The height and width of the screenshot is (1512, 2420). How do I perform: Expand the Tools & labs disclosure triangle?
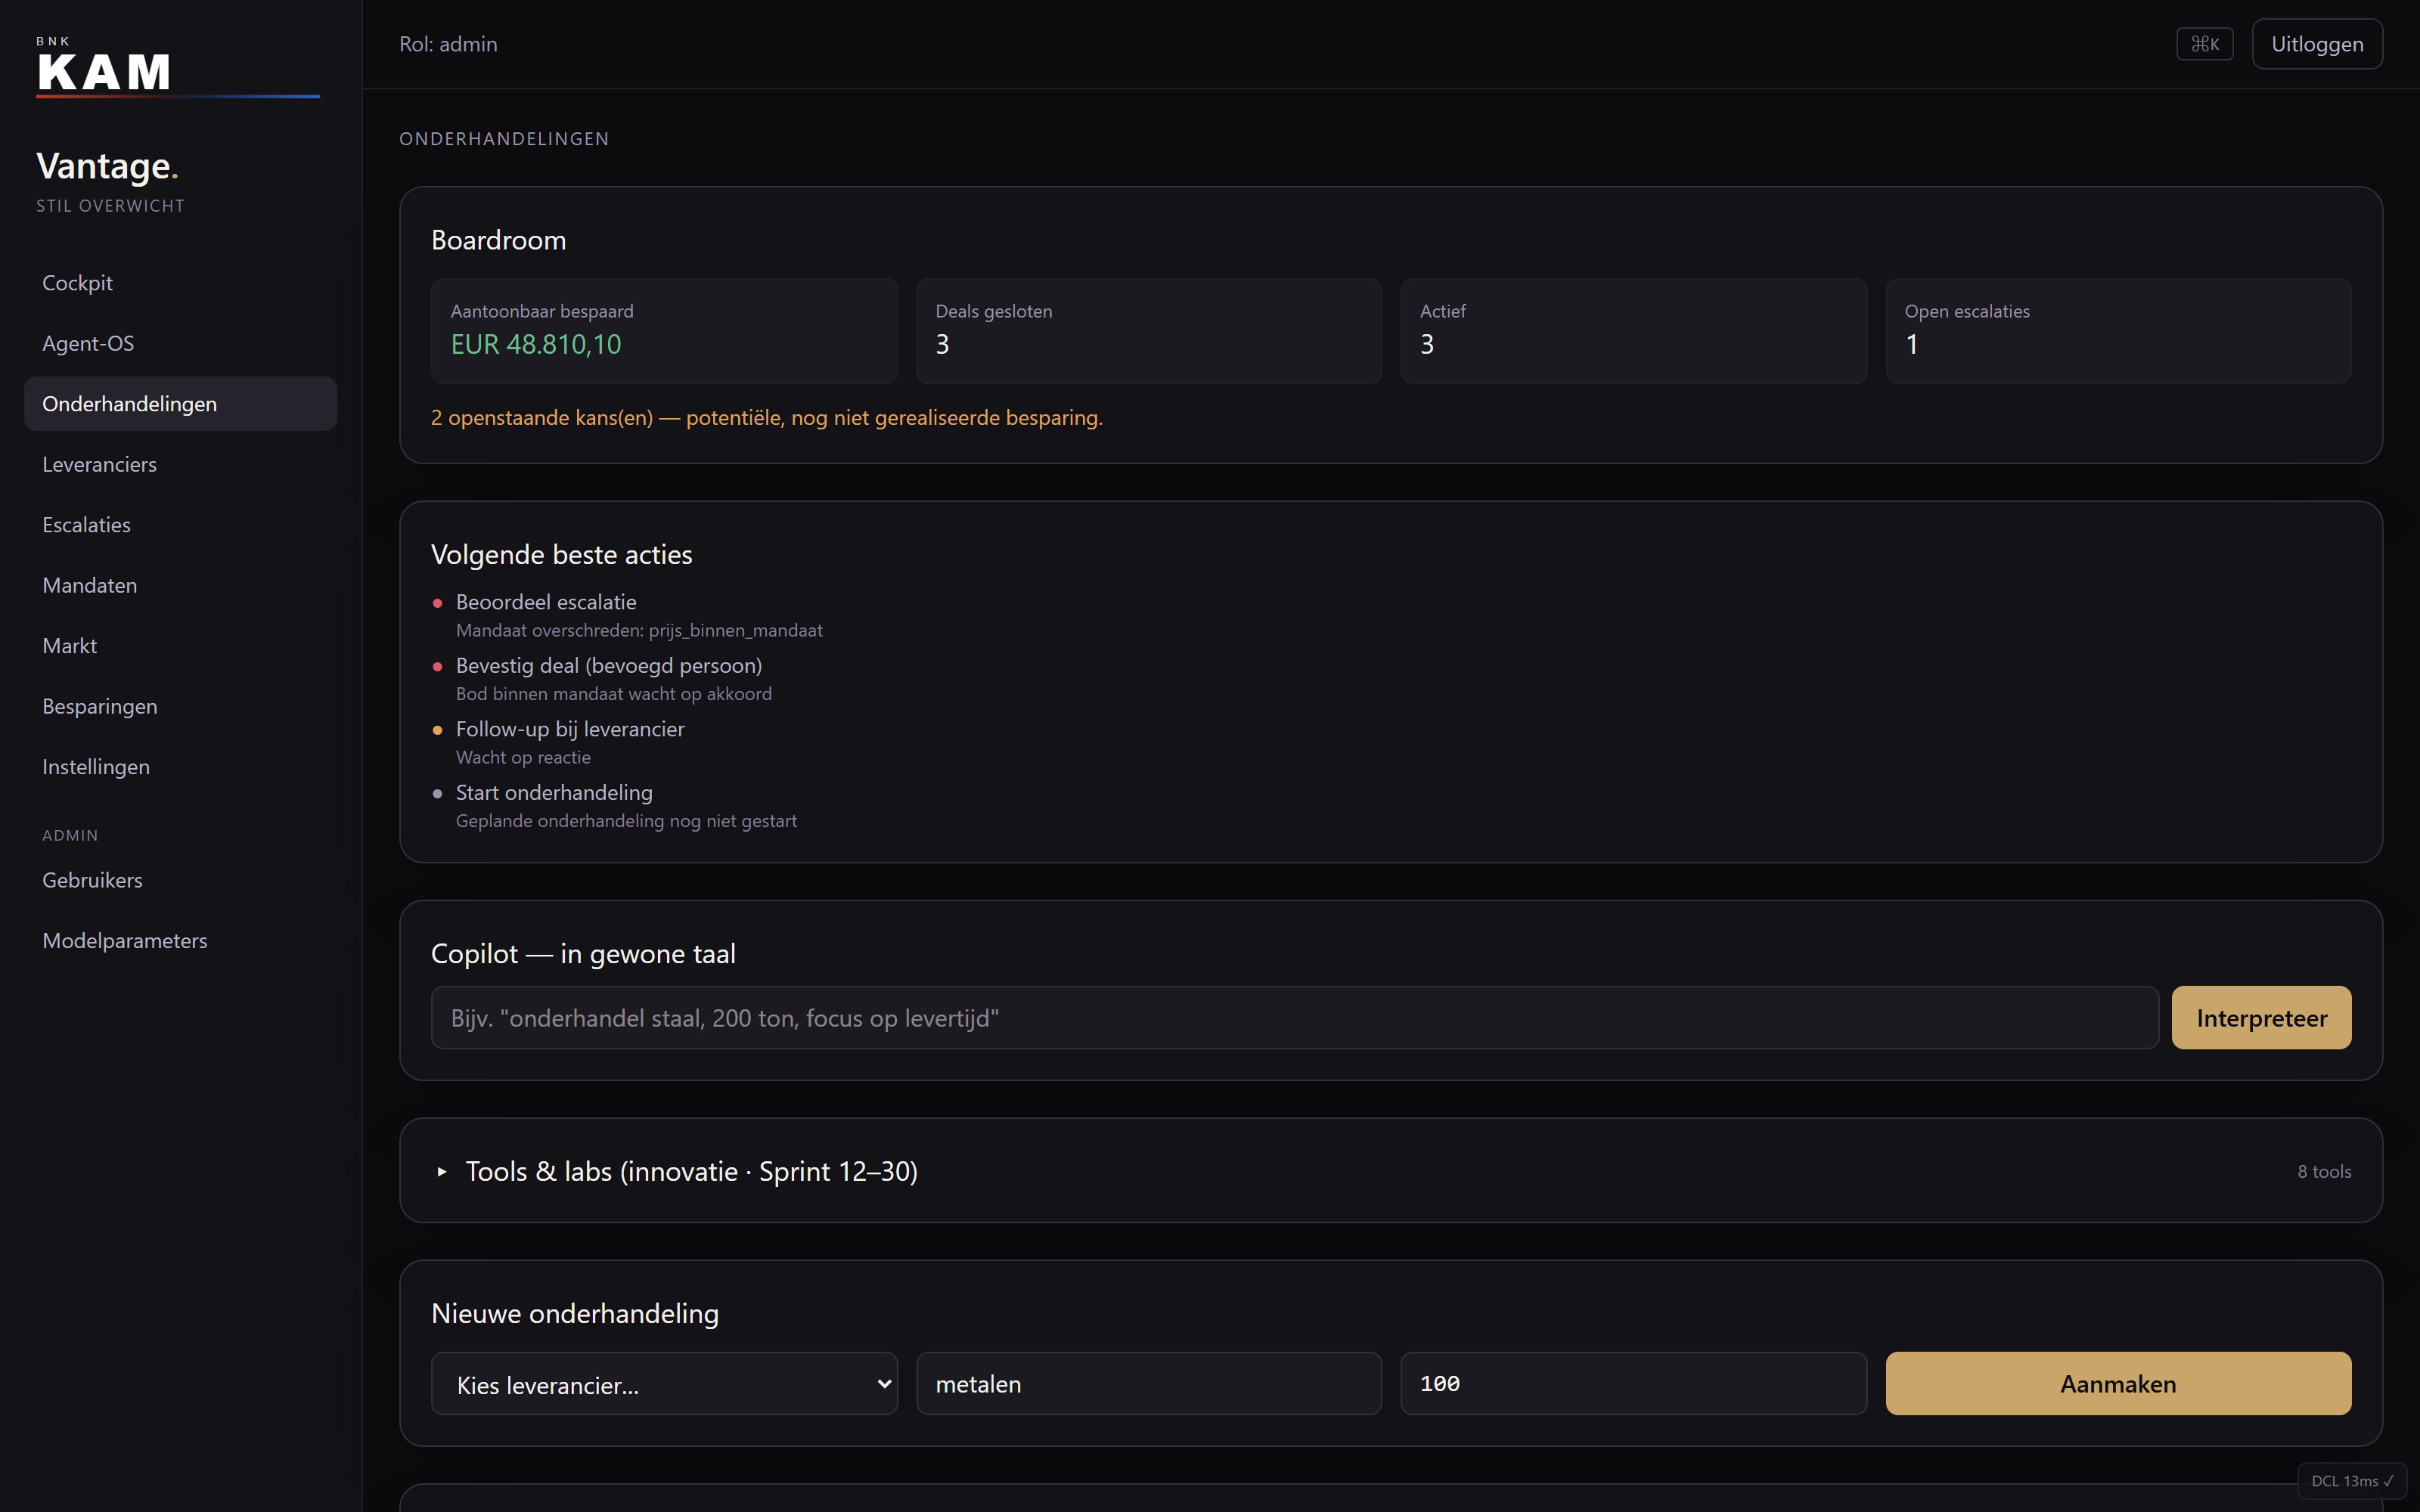(x=442, y=1171)
